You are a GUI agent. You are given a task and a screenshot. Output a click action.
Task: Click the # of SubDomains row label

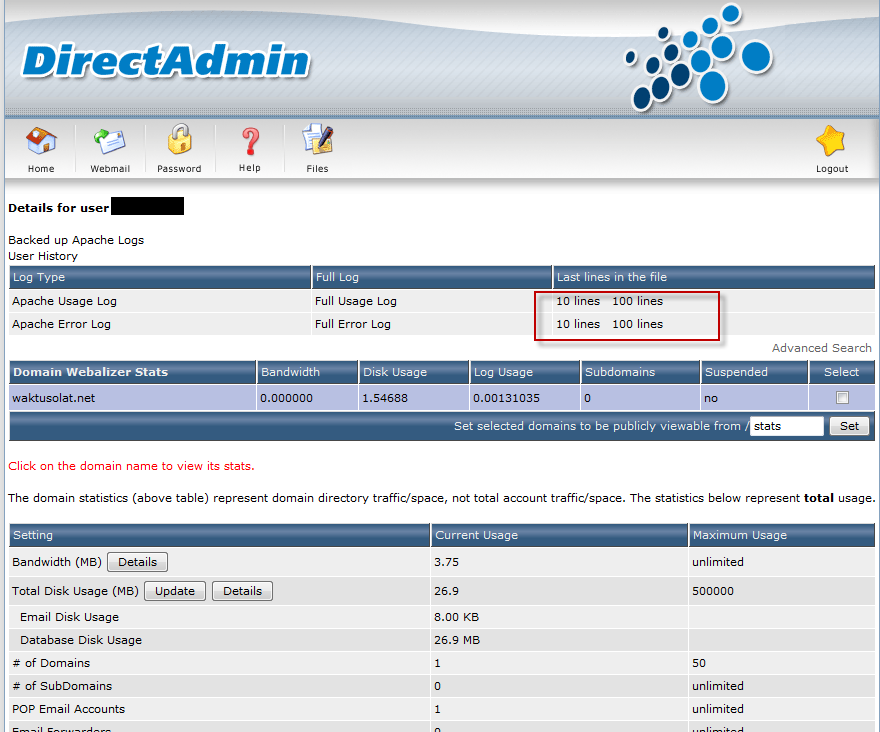click(62, 686)
